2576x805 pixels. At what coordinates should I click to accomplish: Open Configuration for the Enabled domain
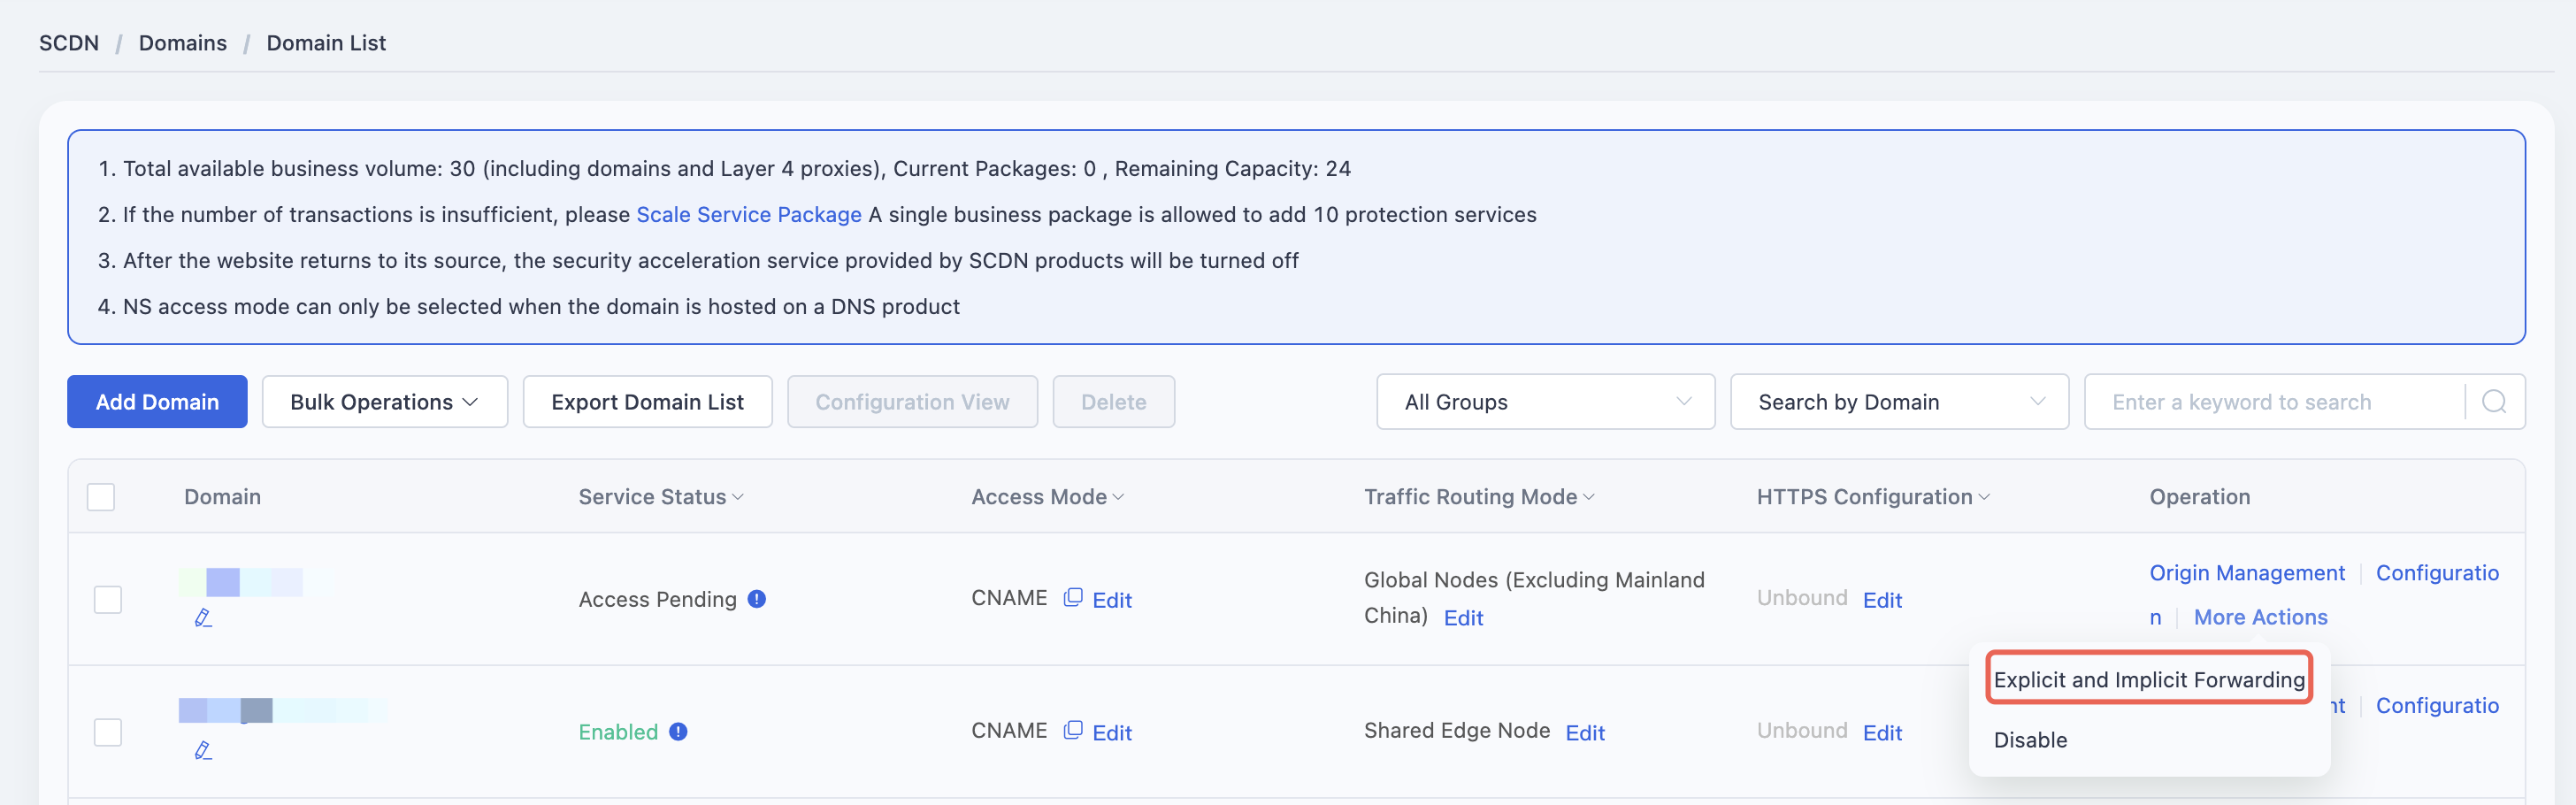click(x=2437, y=706)
